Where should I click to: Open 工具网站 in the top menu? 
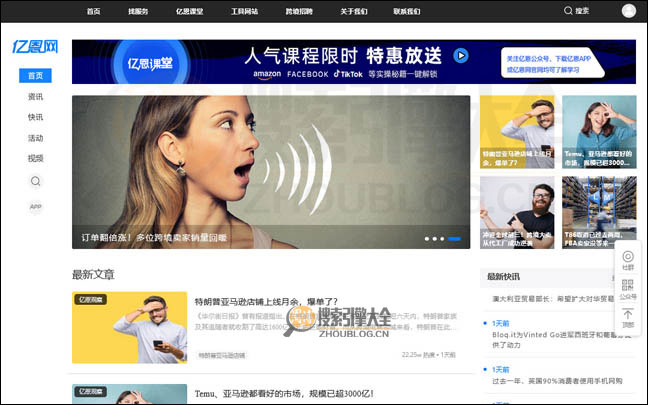(x=244, y=11)
